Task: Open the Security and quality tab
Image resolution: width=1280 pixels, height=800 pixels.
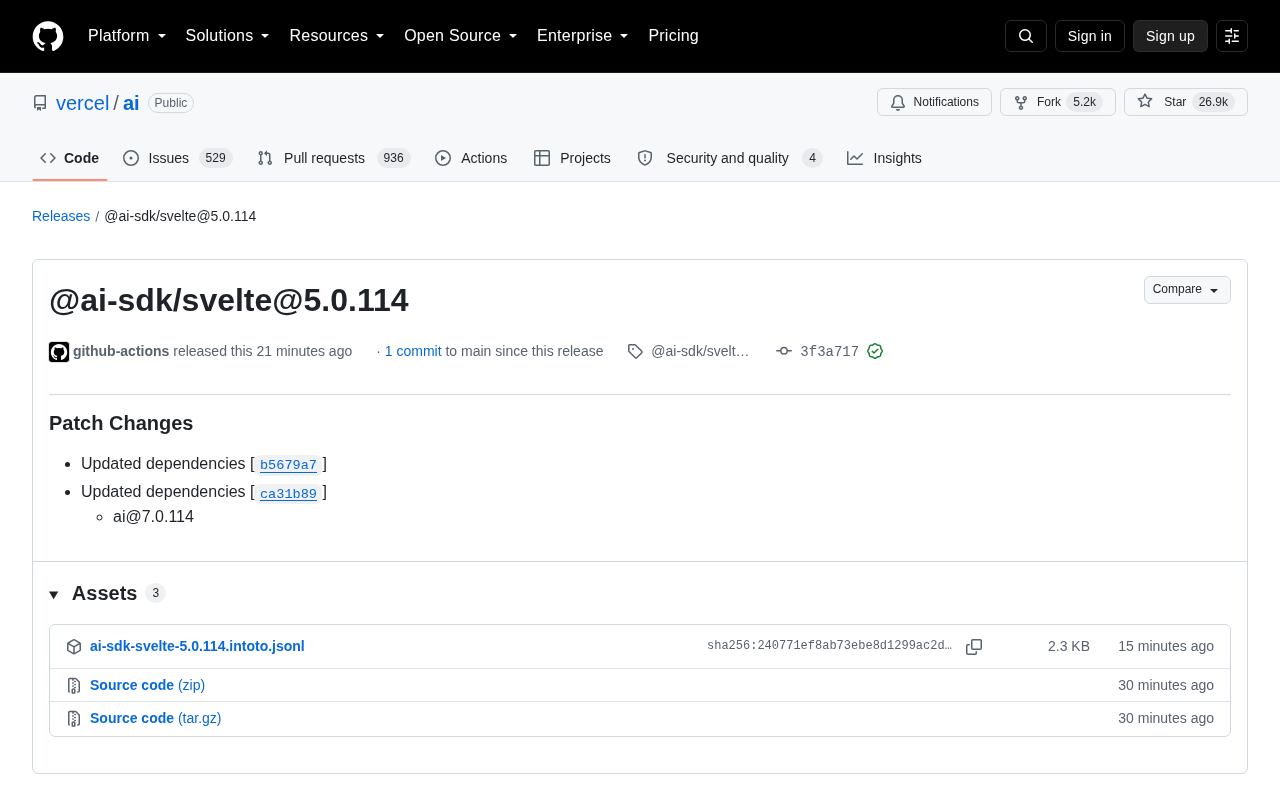Action: 729,158
